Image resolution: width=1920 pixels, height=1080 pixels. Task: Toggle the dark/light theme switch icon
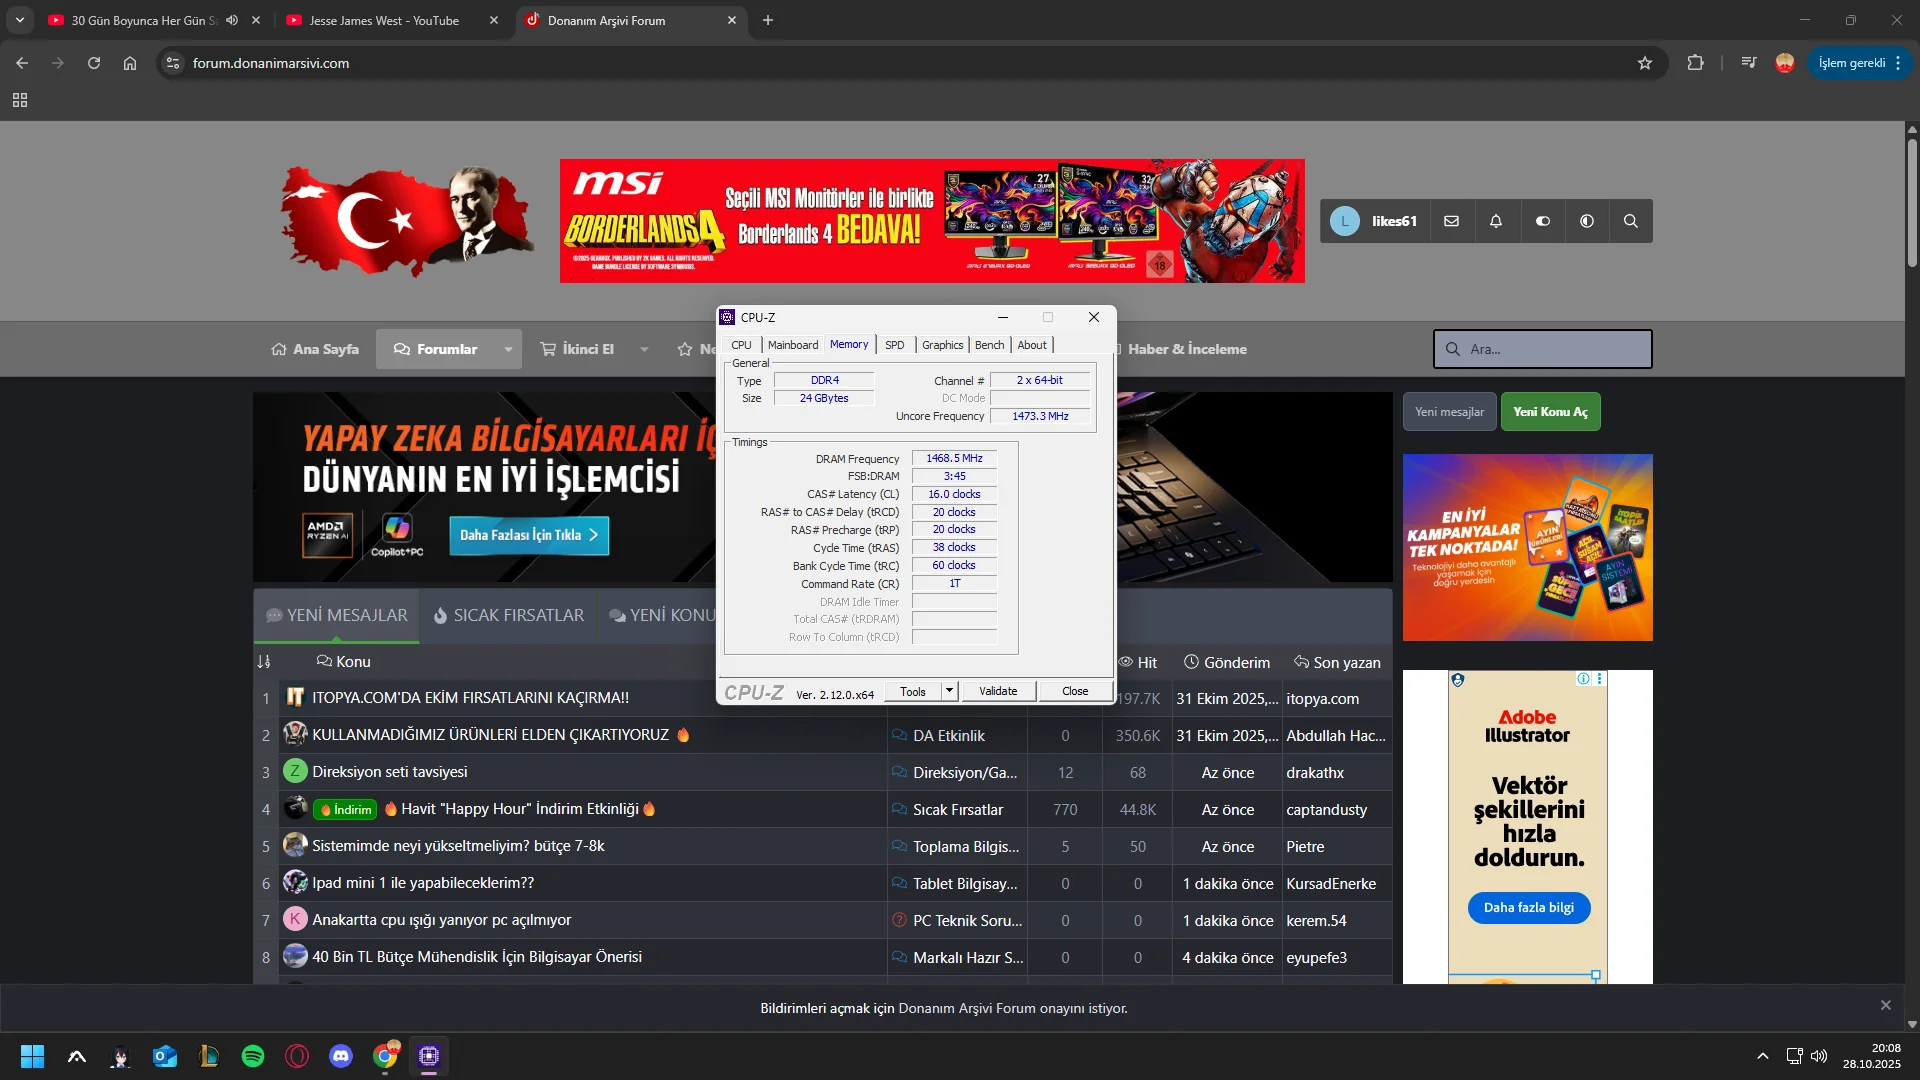pos(1542,221)
